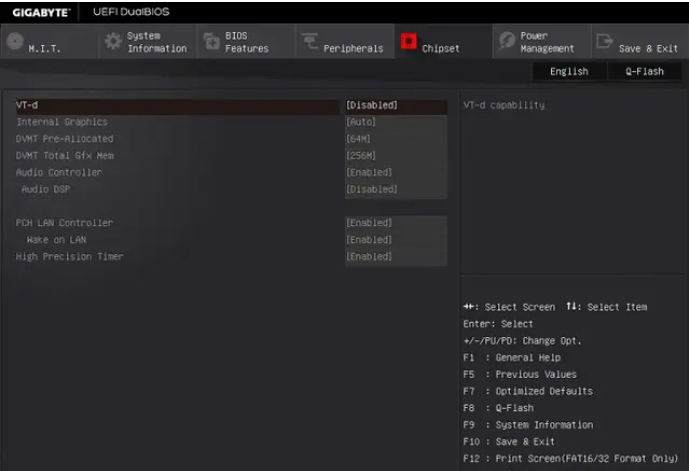Launch the Q-Flash button
This screenshot has height=471, width=689.
[644, 72]
